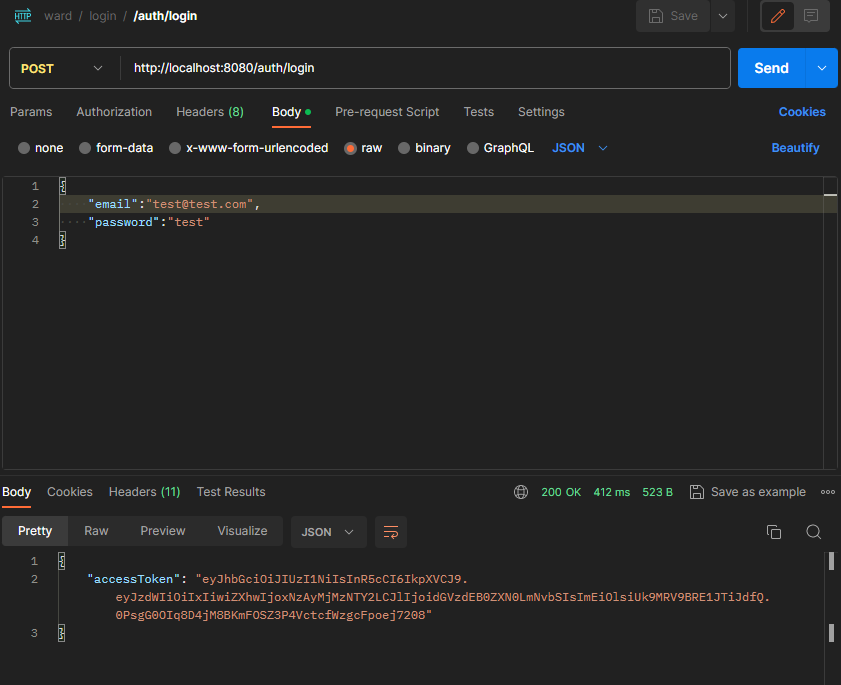
Task: Select the Preview response view
Action: click(163, 531)
